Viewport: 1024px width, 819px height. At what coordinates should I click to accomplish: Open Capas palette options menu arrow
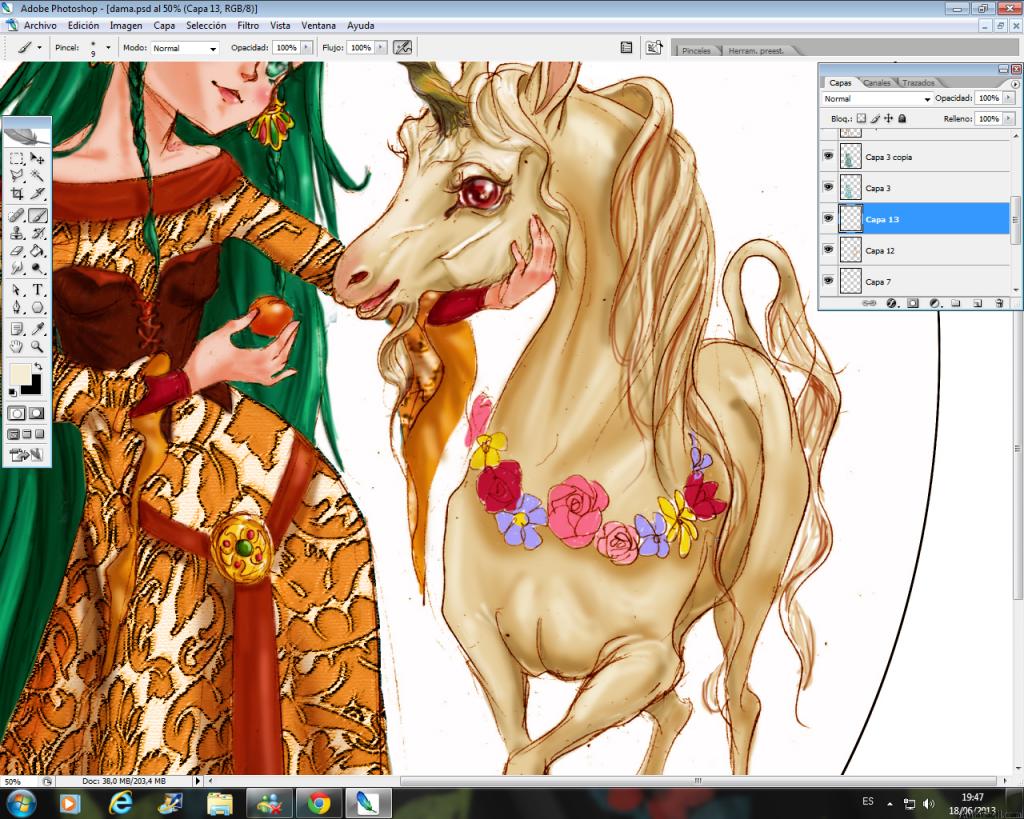1015,84
